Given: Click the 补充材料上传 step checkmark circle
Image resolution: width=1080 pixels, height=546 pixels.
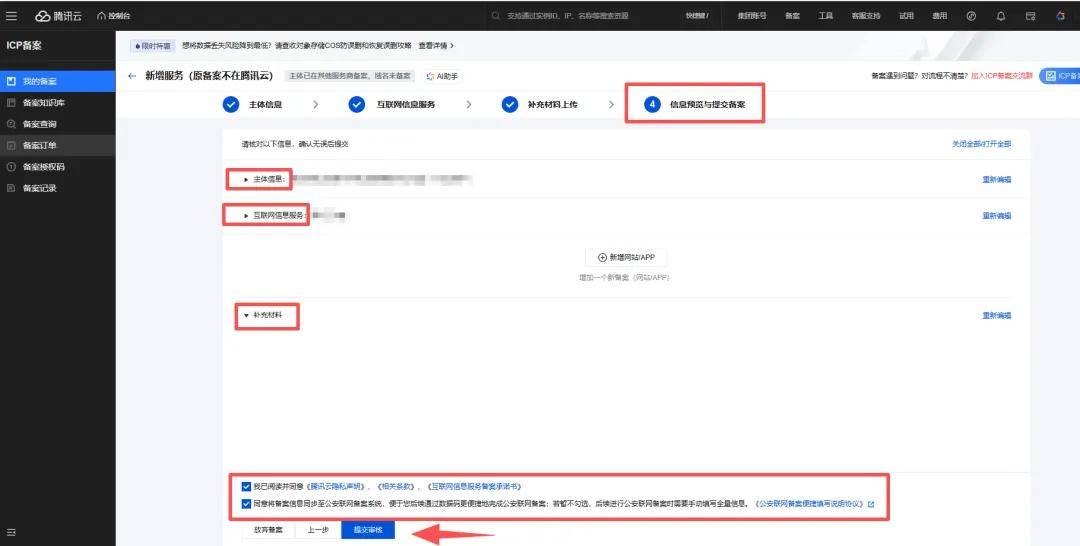Looking at the screenshot, I should pyautogui.click(x=510, y=105).
